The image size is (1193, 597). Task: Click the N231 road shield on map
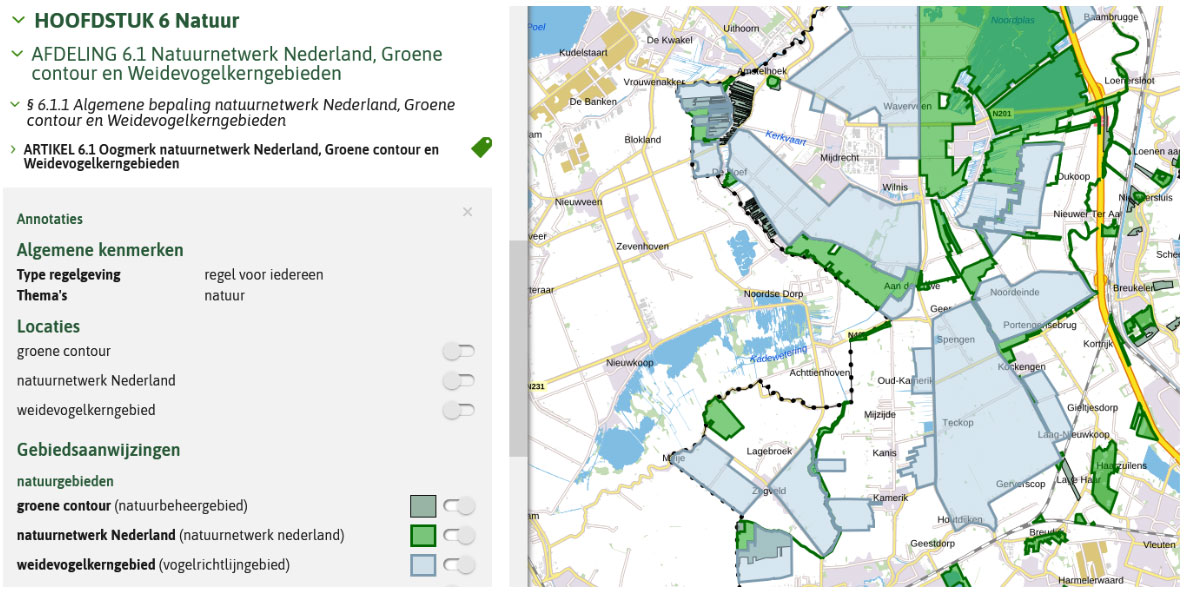[x=537, y=386]
